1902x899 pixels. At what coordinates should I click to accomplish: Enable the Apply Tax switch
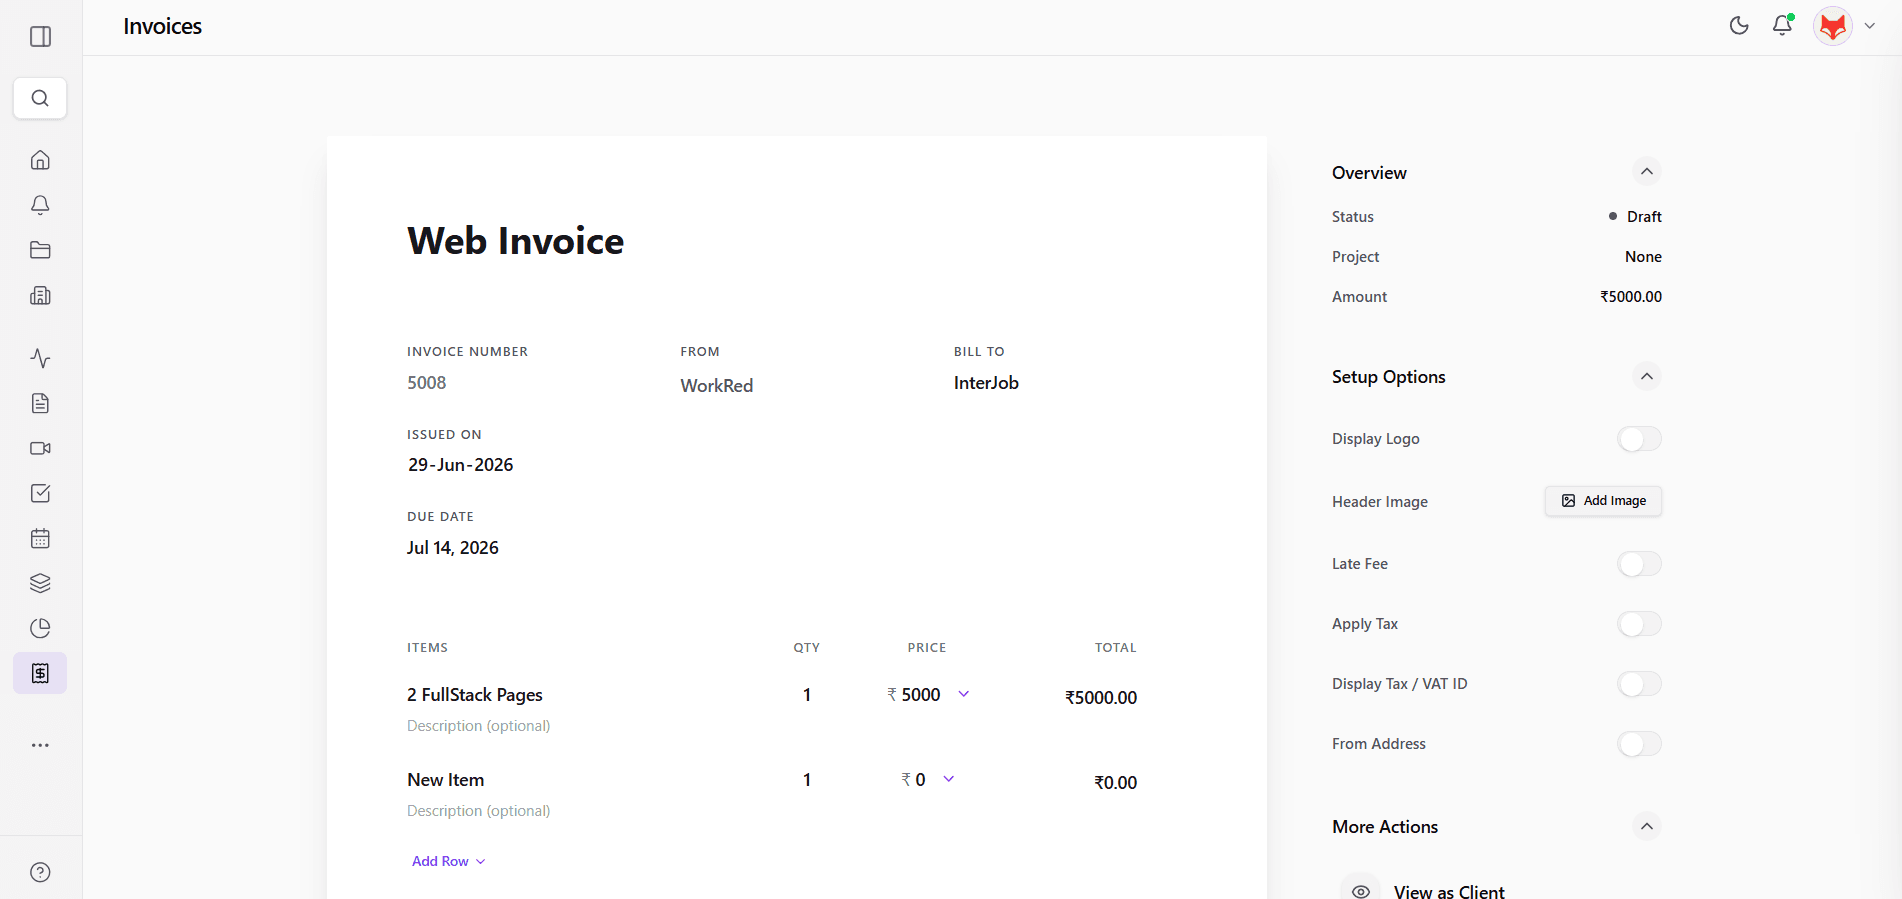pos(1639,624)
